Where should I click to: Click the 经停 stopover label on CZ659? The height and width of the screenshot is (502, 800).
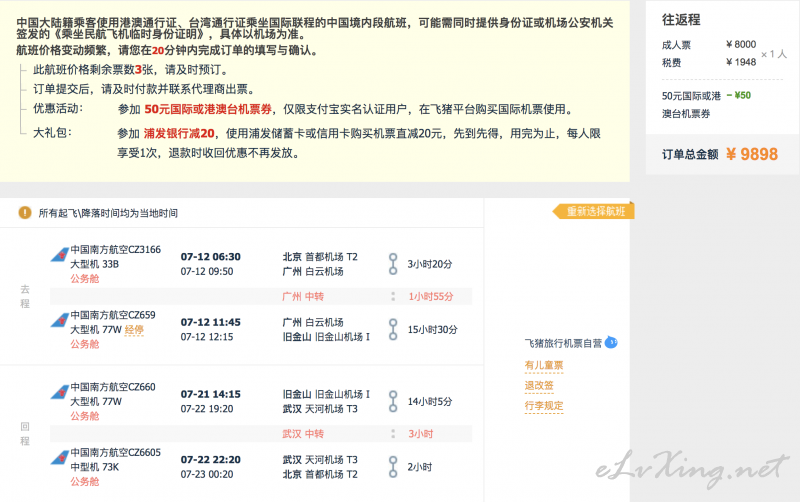[134, 330]
